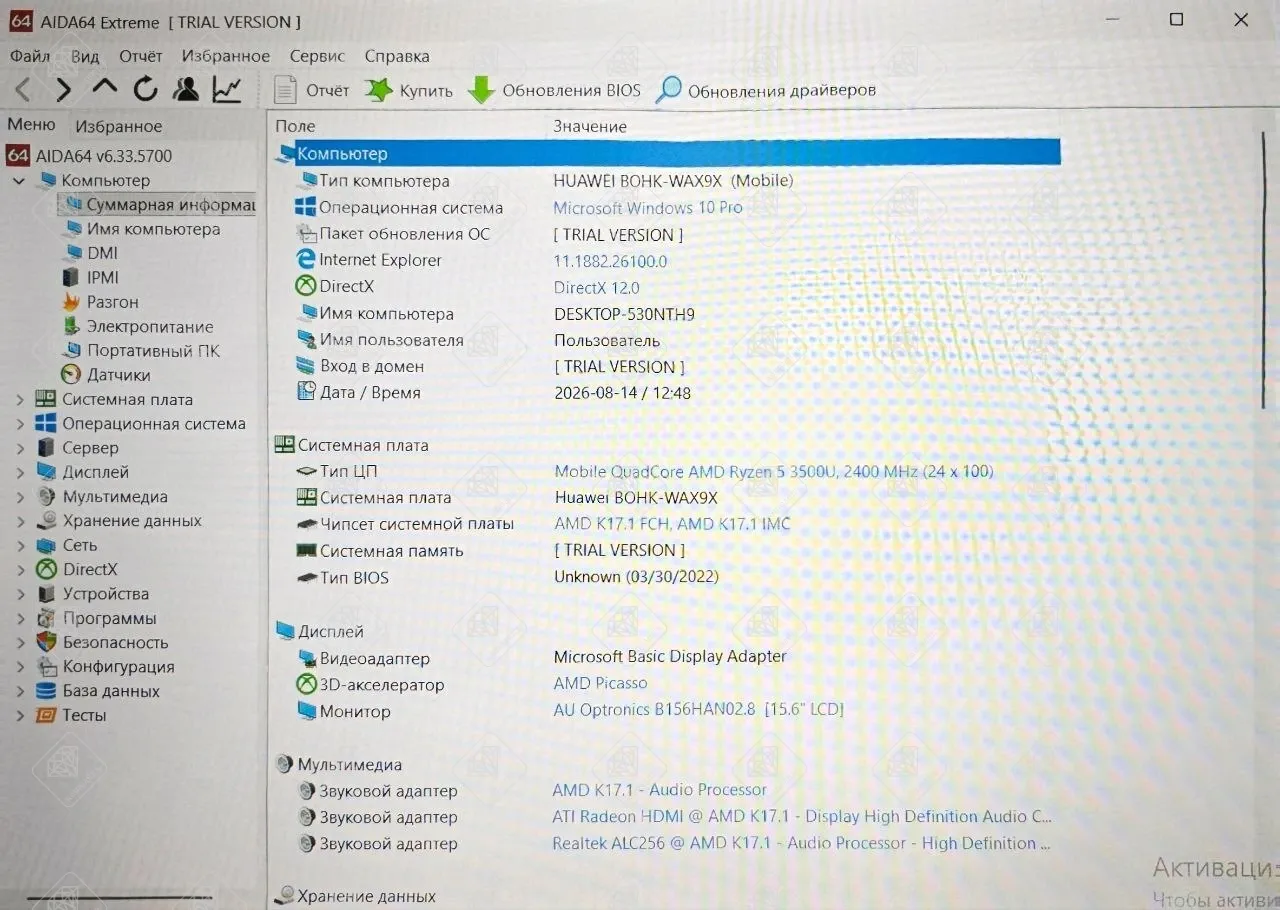Select Имя компьютера in the sidebar tree
This screenshot has width=1280, height=910.
click(x=141, y=229)
